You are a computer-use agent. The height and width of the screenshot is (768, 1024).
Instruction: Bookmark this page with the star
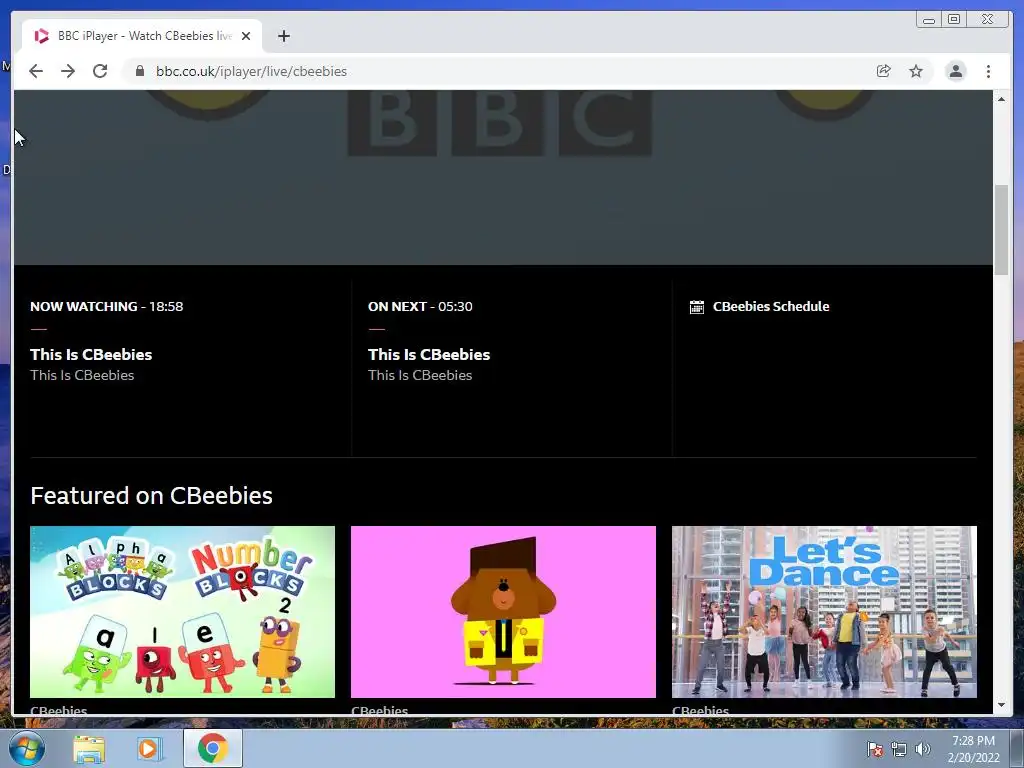tap(916, 71)
